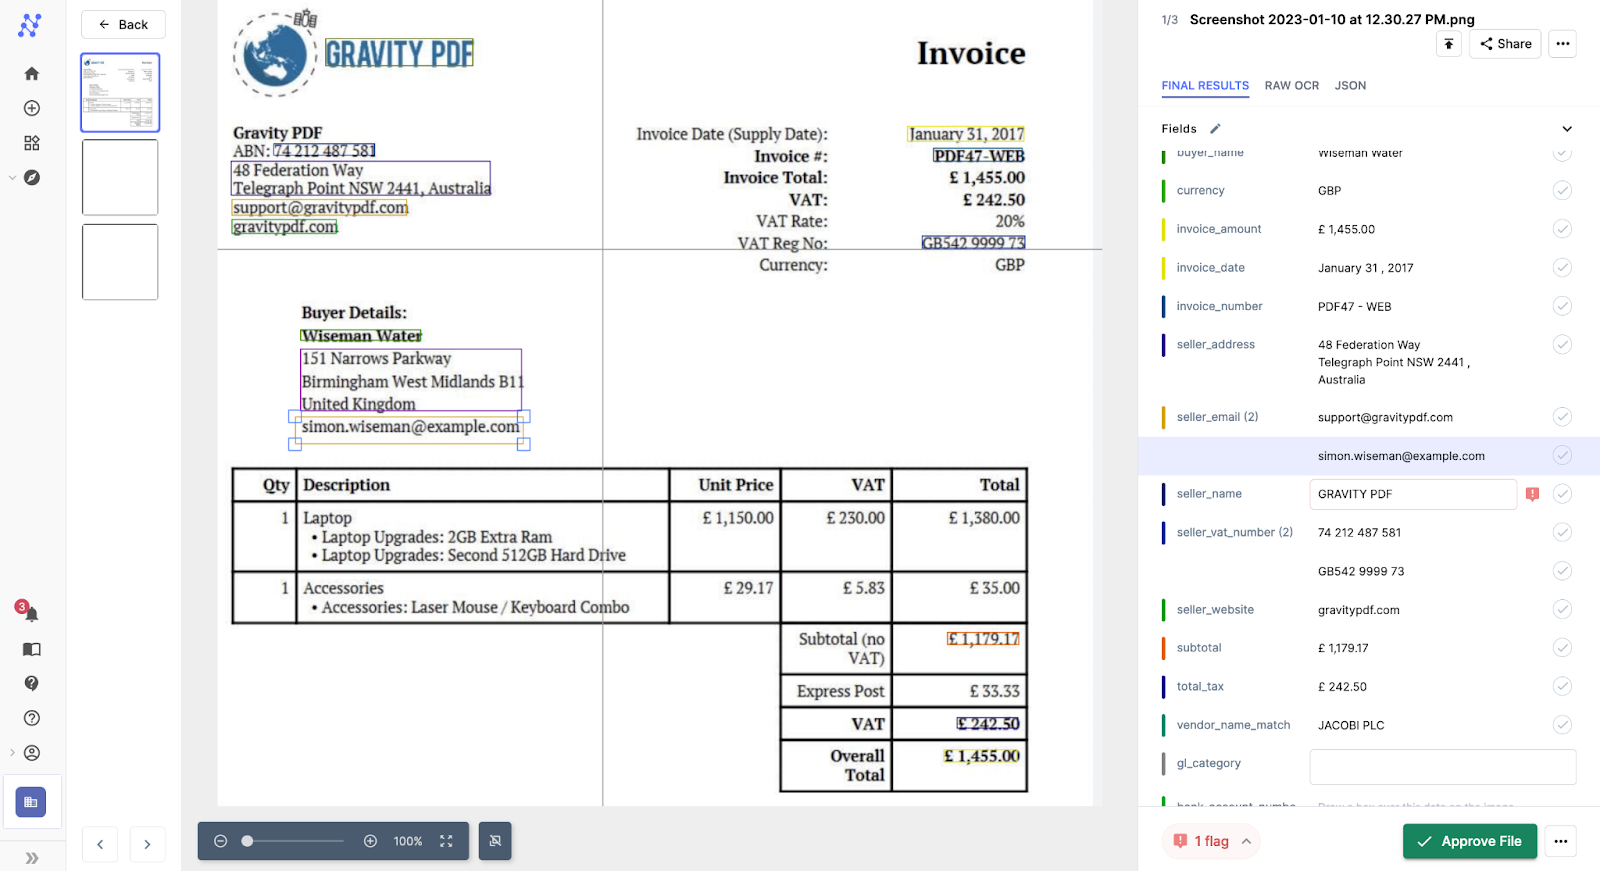Expand the arrow beside the compass icon
The width and height of the screenshot is (1600, 871).
click(12, 178)
